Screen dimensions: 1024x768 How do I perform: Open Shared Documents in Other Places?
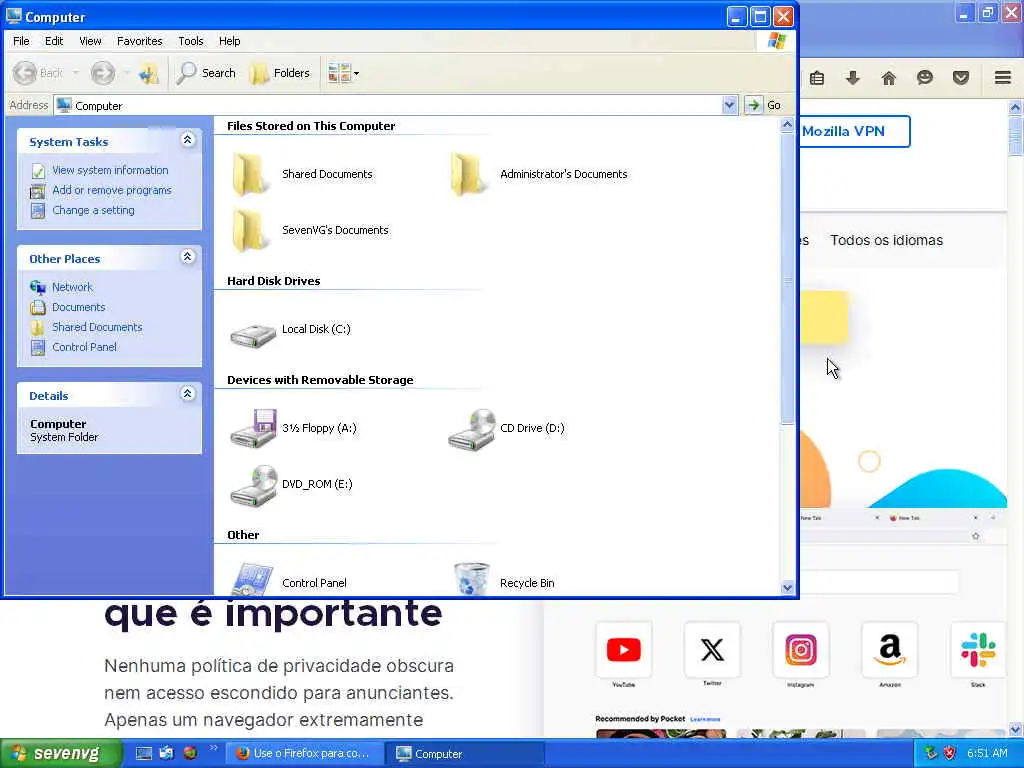[97, 327]
